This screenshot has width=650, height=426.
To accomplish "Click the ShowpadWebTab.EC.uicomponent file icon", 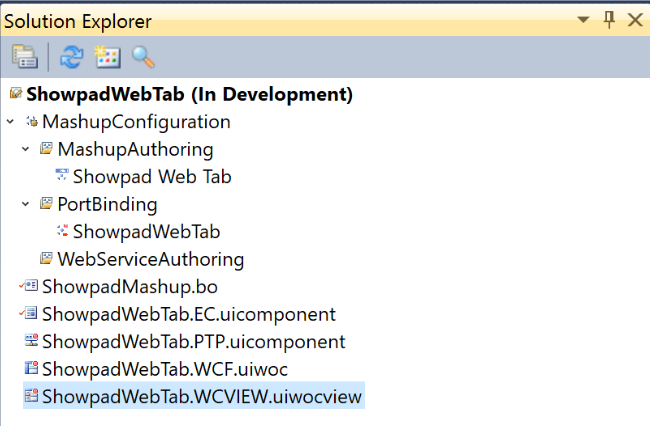I will point(30,314).
